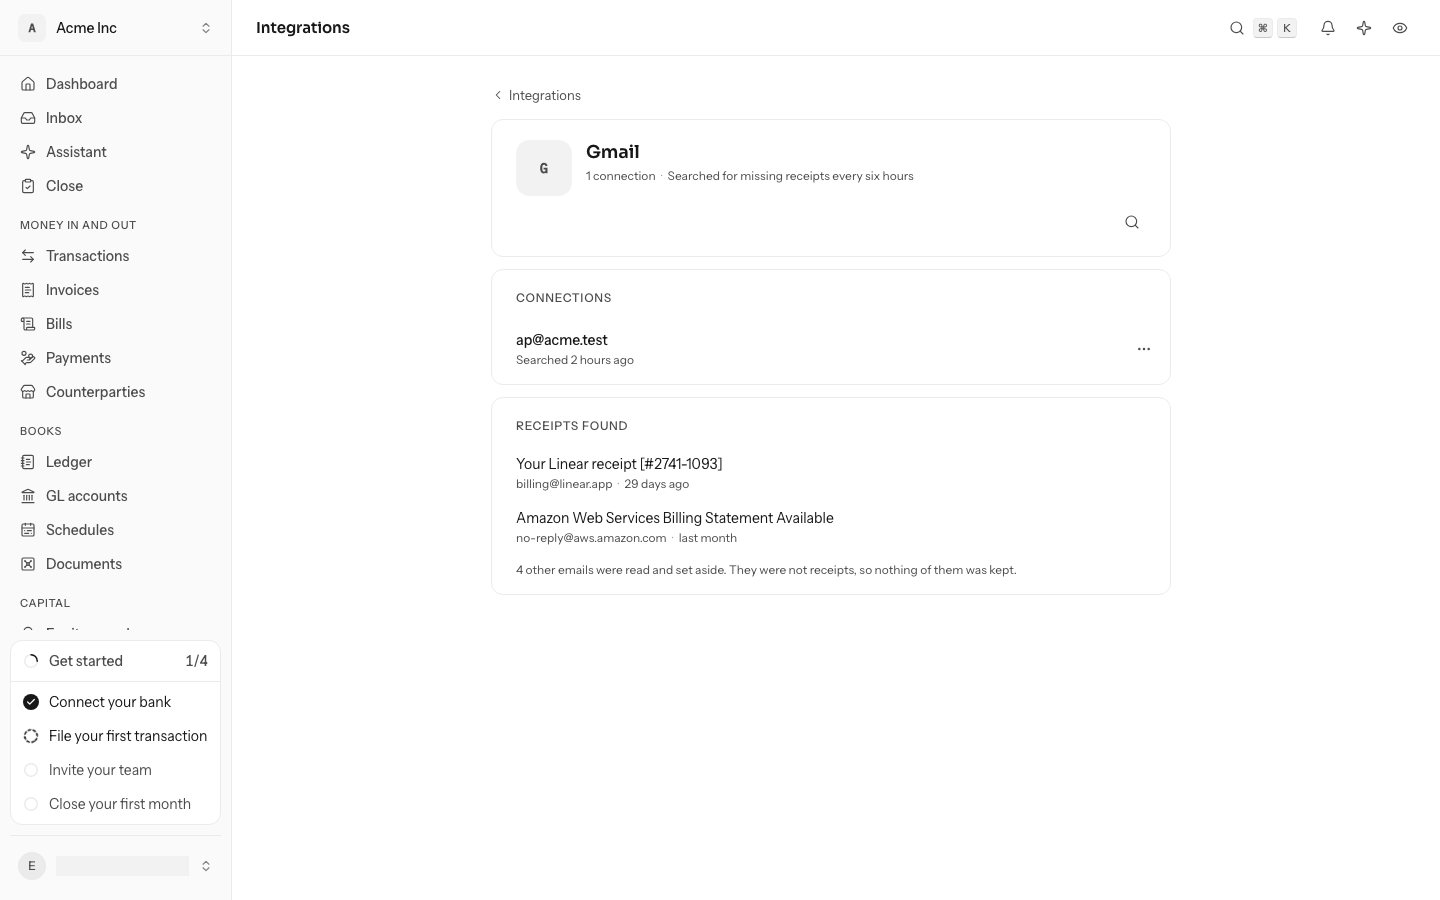The height and width of the screenshot is (900, 1440).
Task: Click the no-reply@aws.amazon.com sender text
Action: click(591, 538)
